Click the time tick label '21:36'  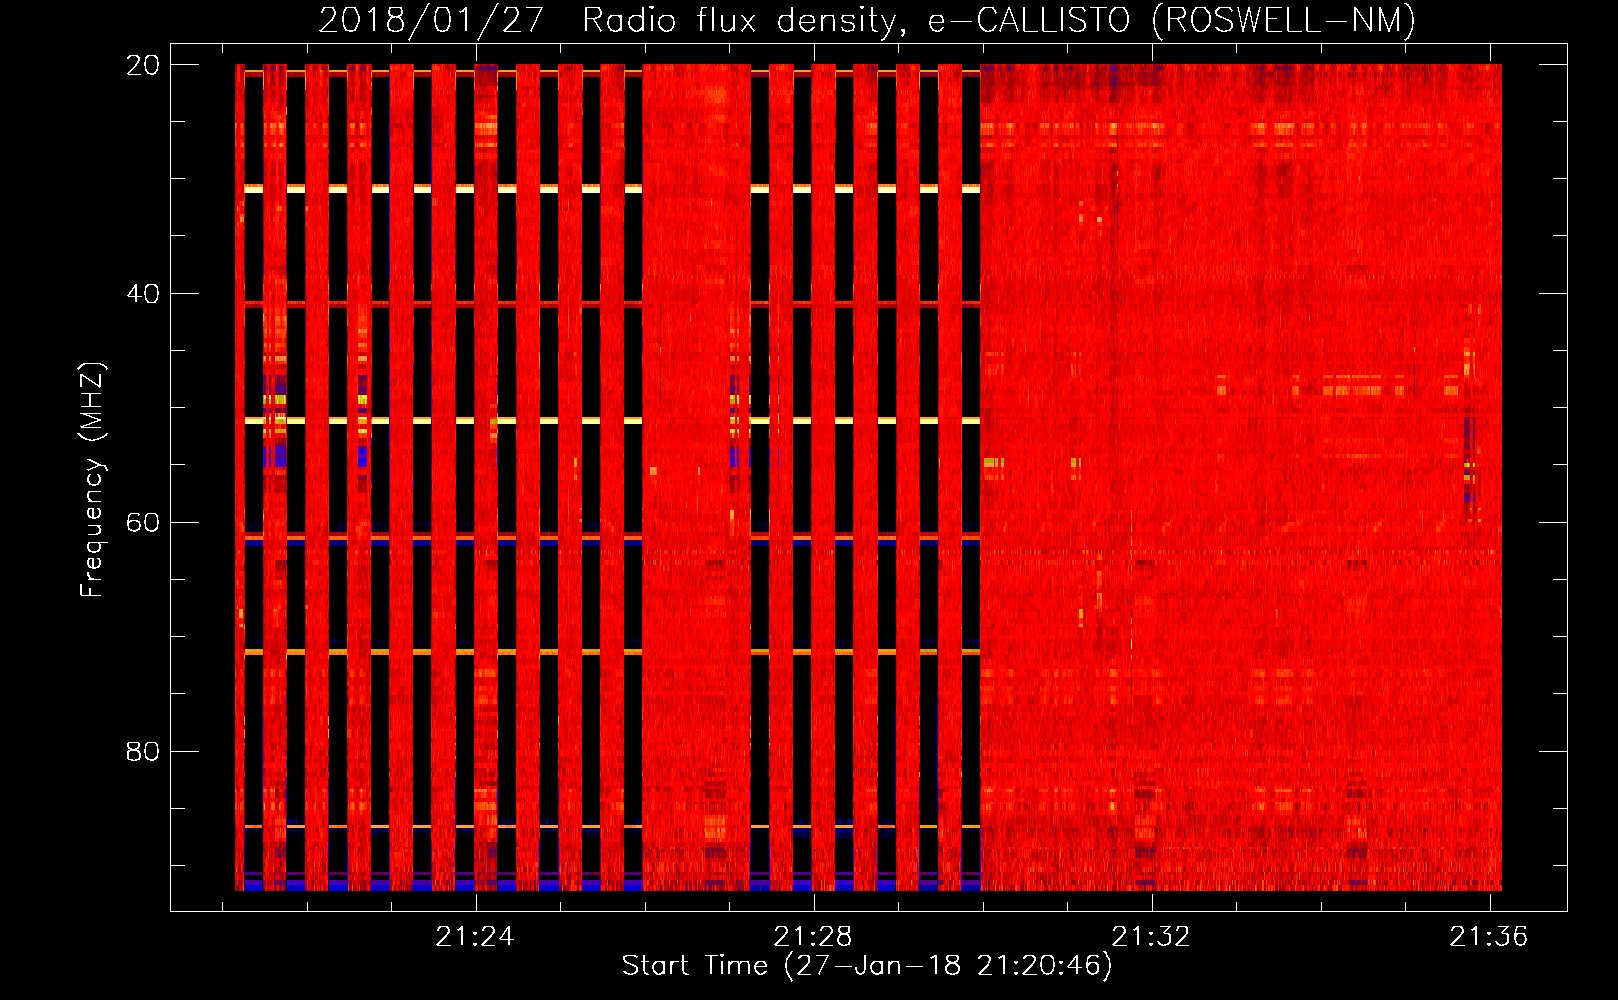click(x=1489, y=936)
